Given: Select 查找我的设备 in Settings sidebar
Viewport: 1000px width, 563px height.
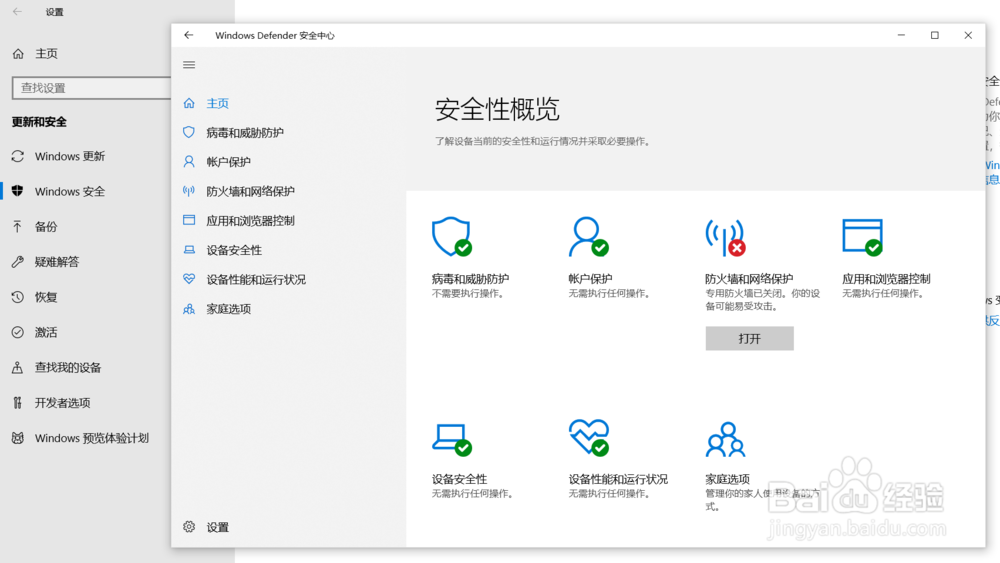Looking at the screenshot, I should (x=68, y=367).
